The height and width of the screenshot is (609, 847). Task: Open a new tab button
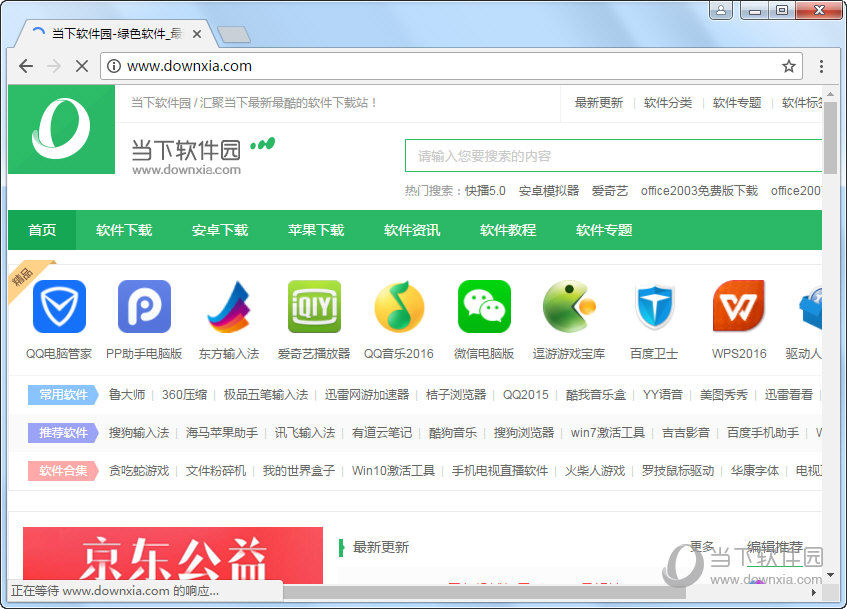(234, 35)
